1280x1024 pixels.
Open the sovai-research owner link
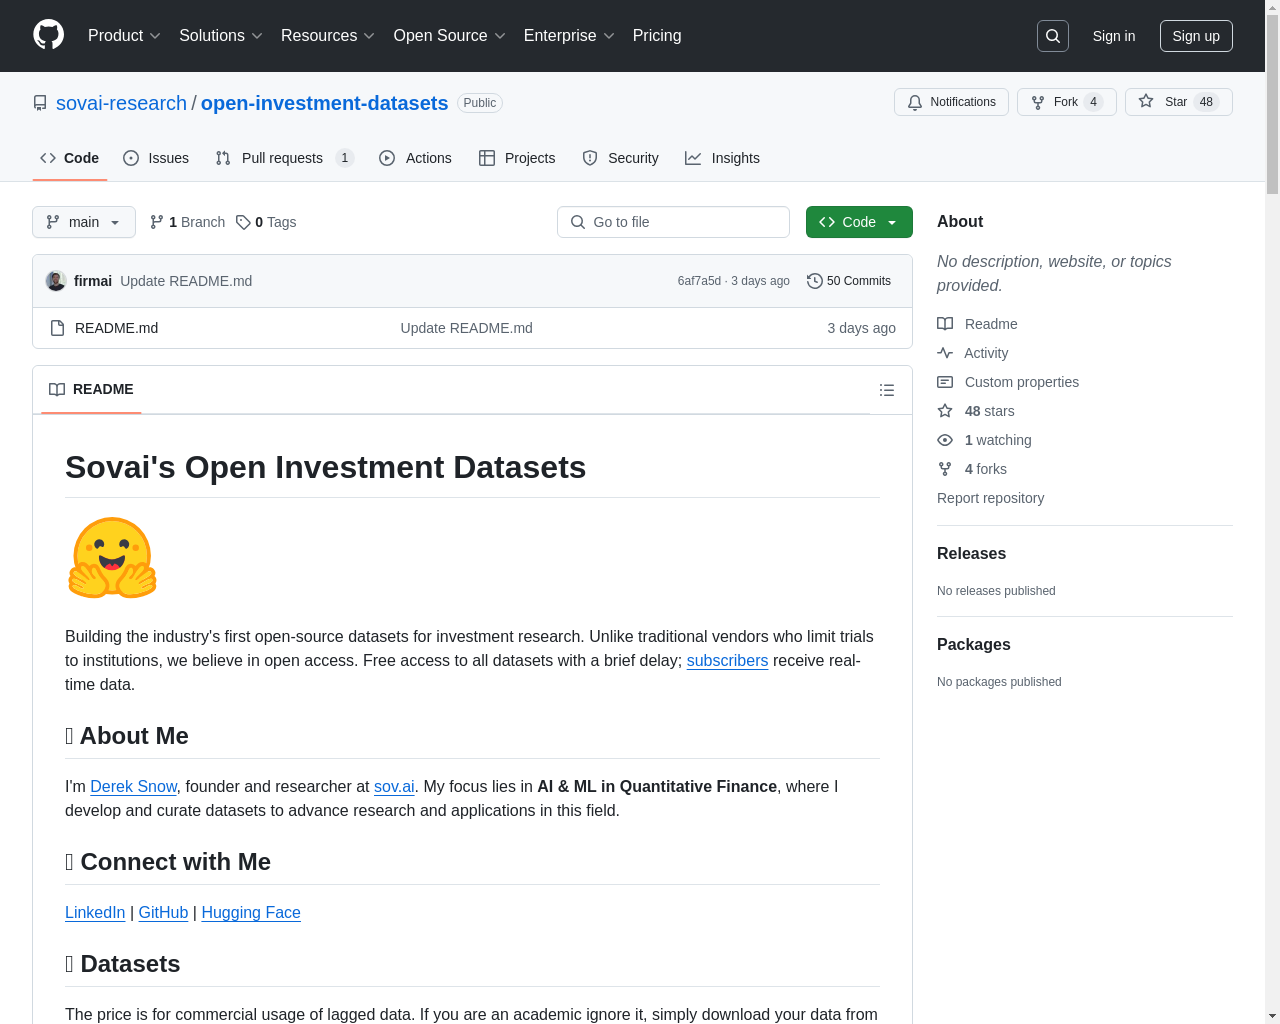(121, 103)
